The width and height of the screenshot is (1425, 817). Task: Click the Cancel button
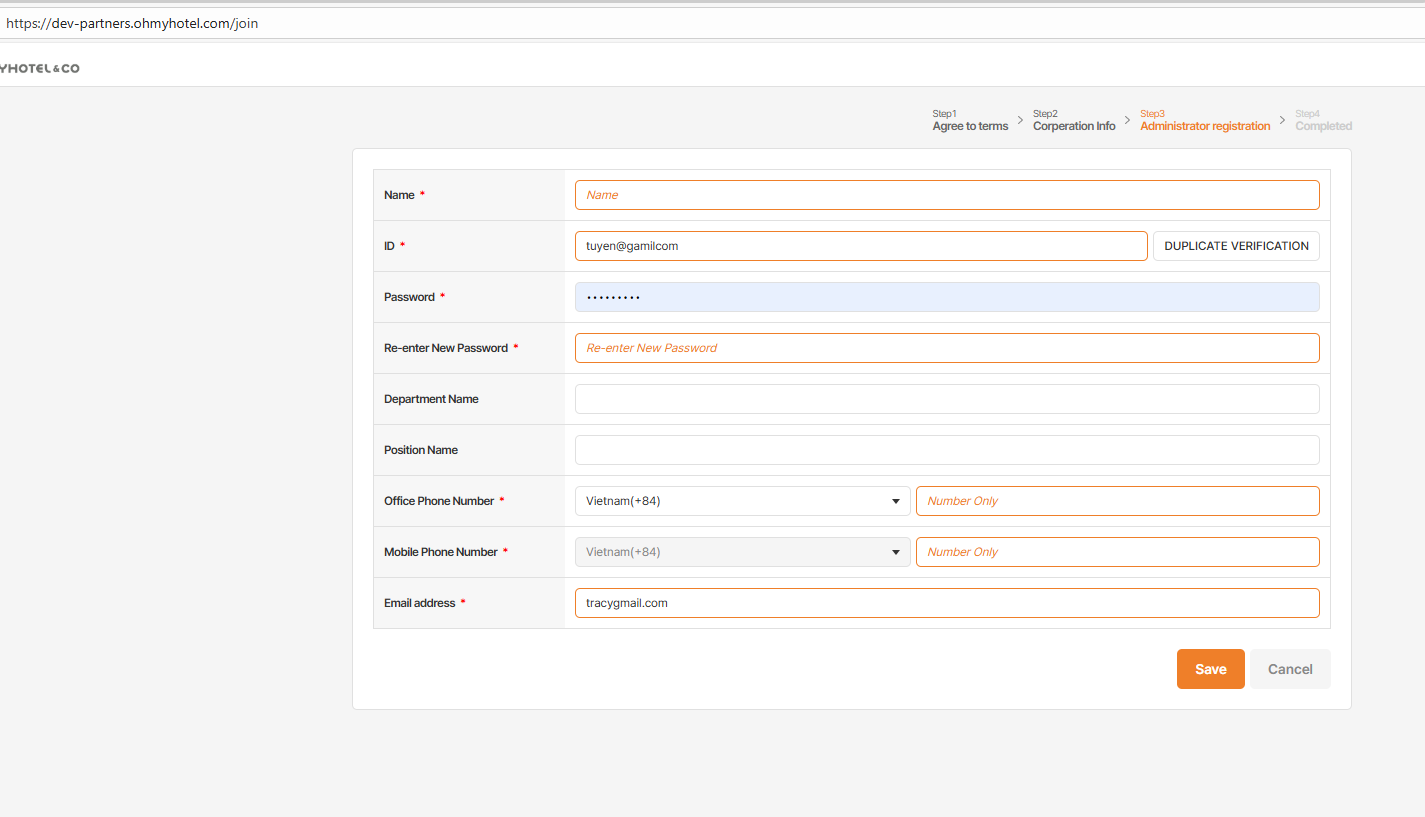click(x=1290, y=669)
